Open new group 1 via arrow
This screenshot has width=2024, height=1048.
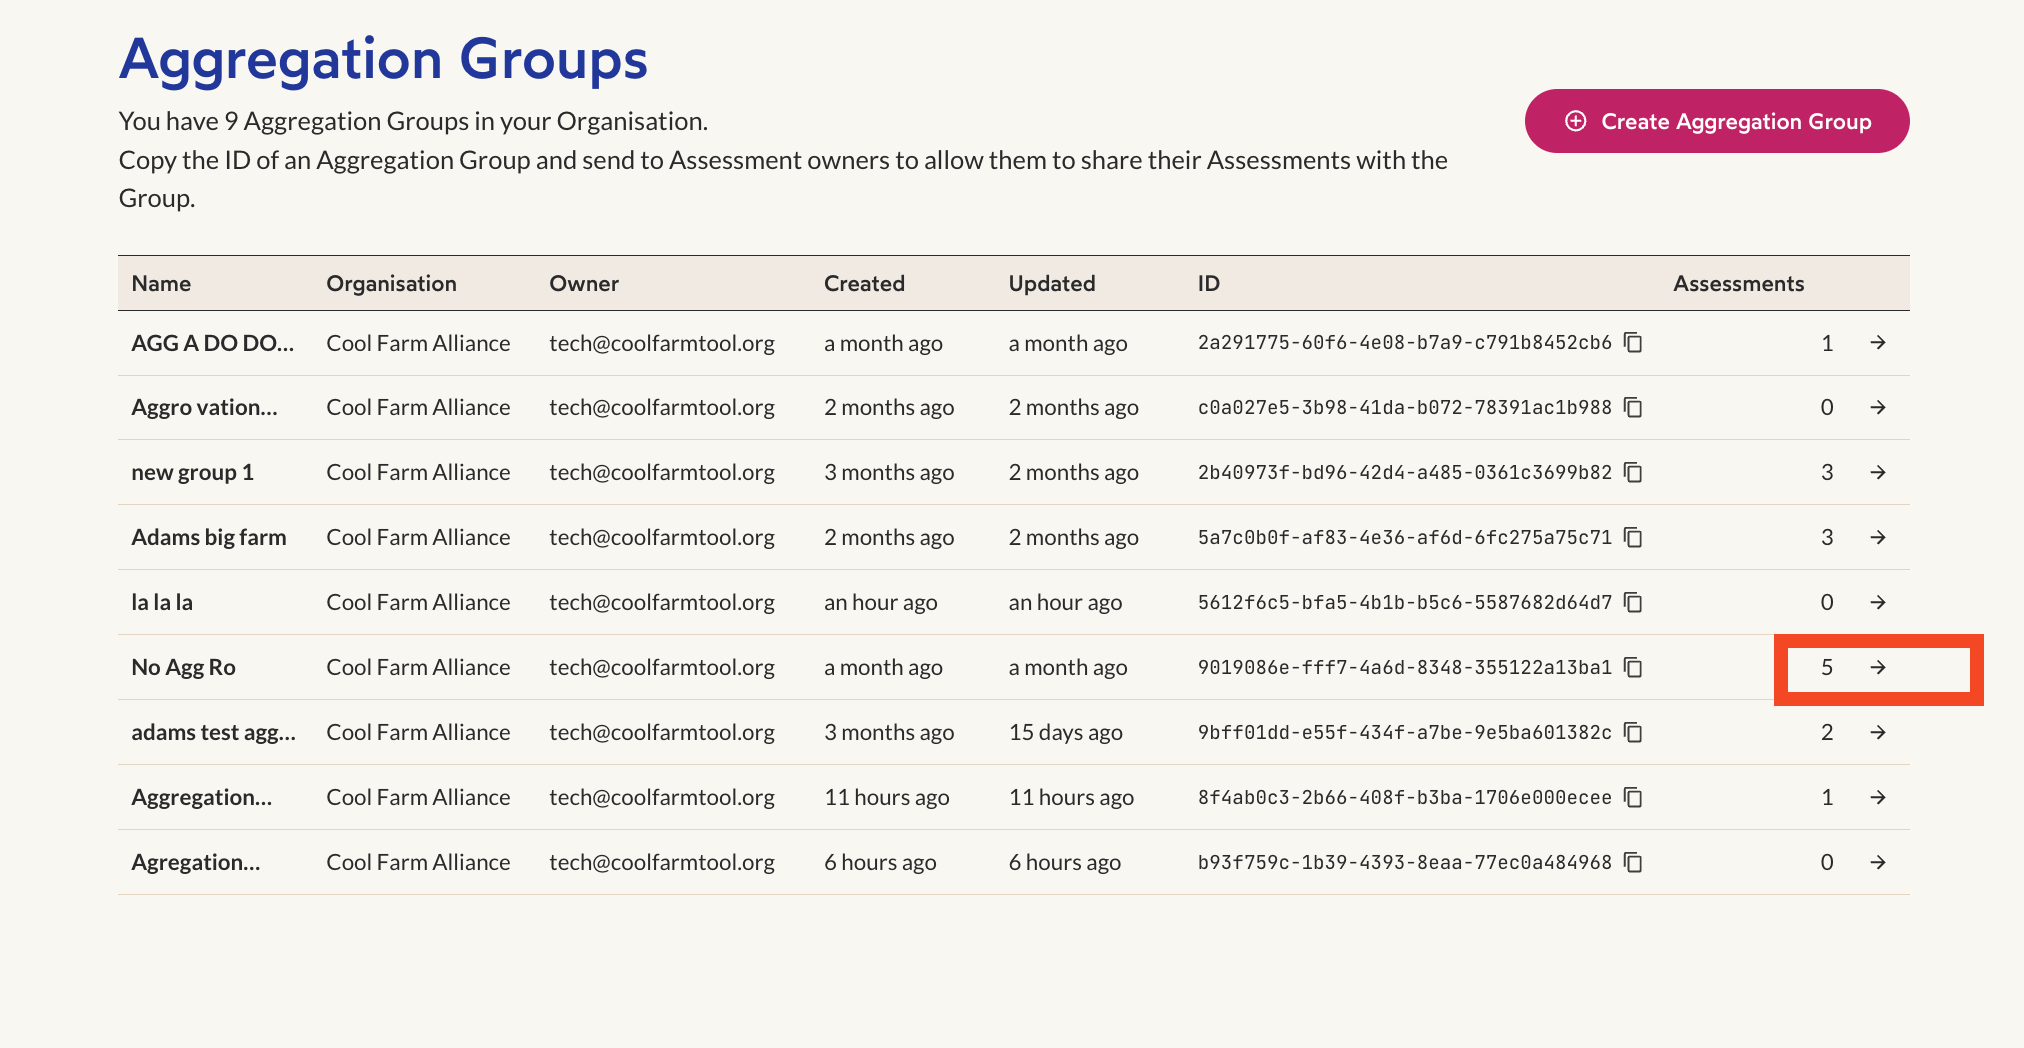pos(1878,472)
